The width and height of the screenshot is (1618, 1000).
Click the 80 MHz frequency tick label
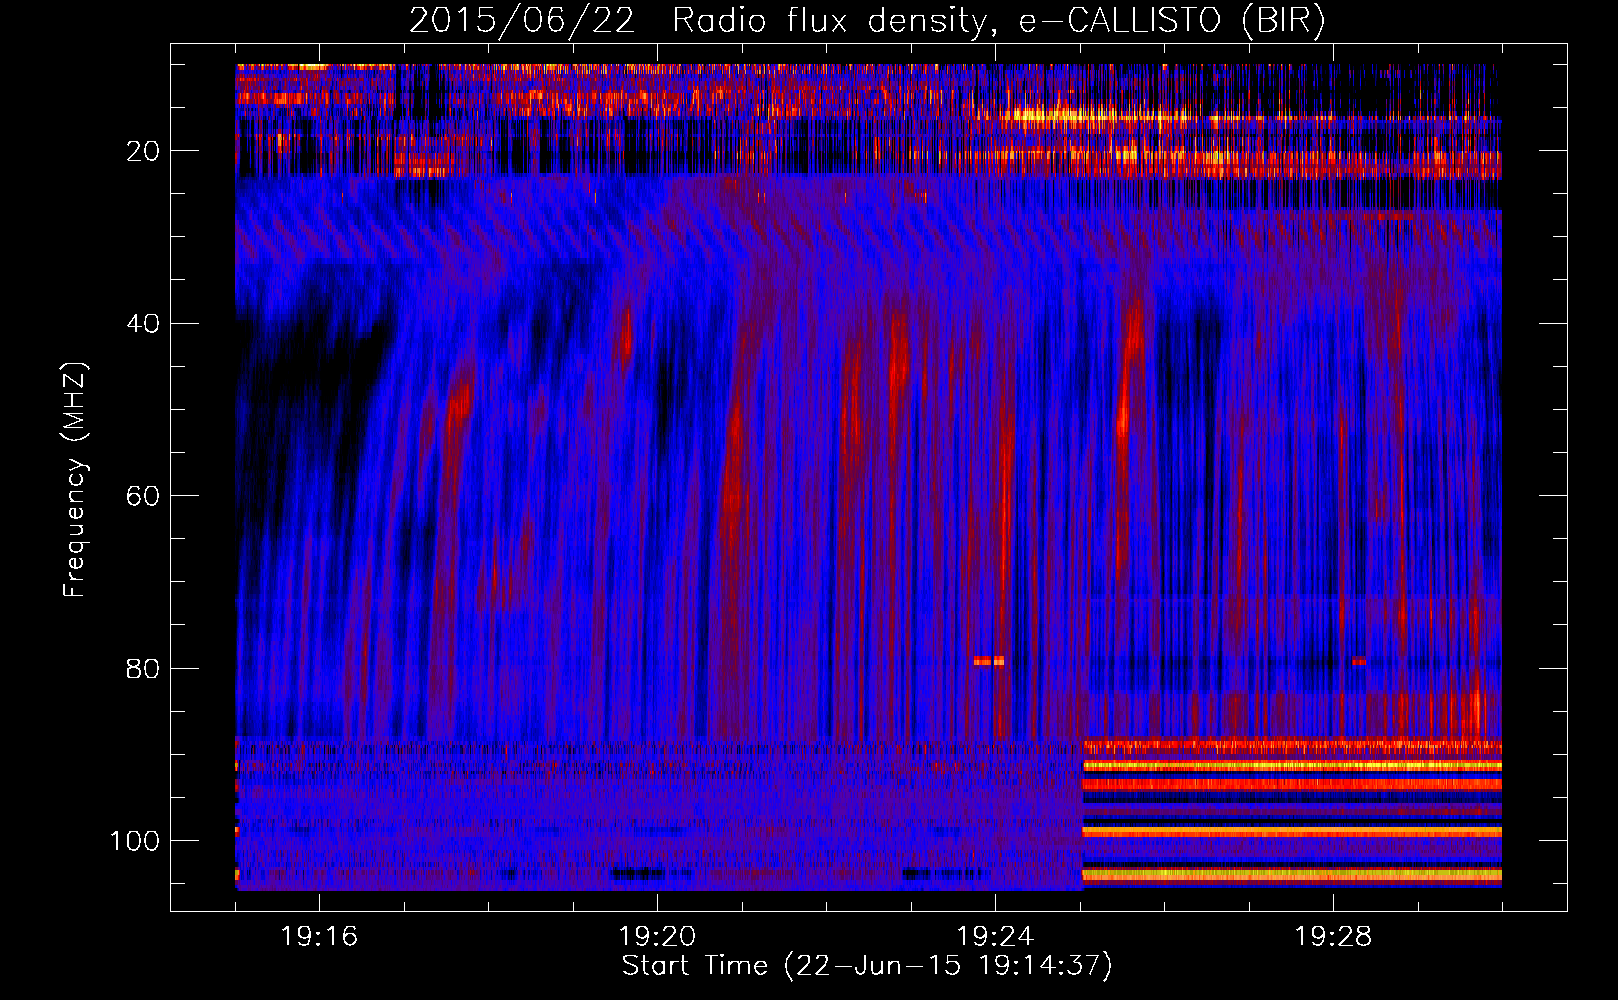point(144,668)
